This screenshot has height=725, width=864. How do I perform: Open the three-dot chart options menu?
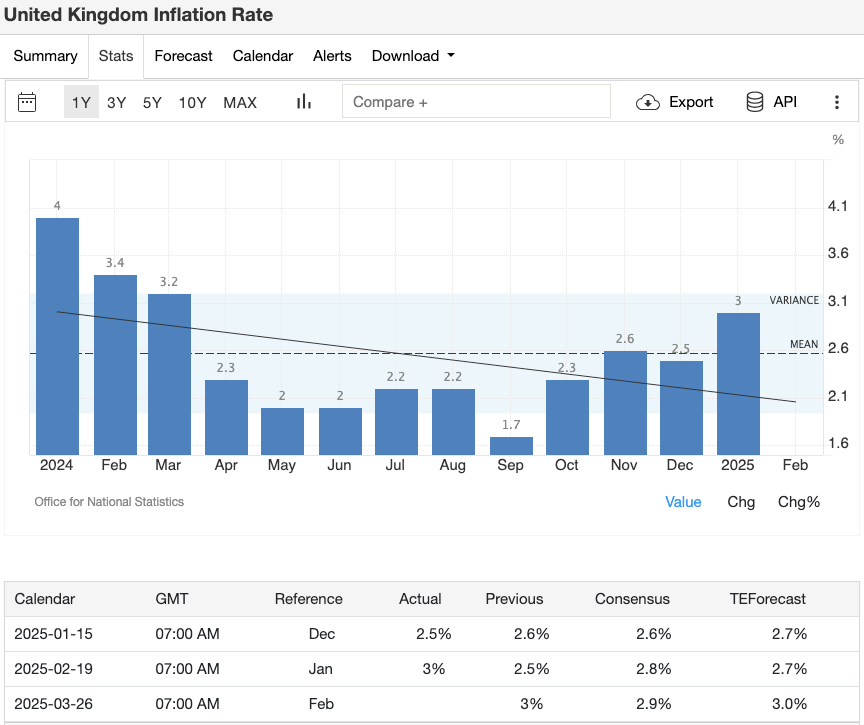point(838,101)
